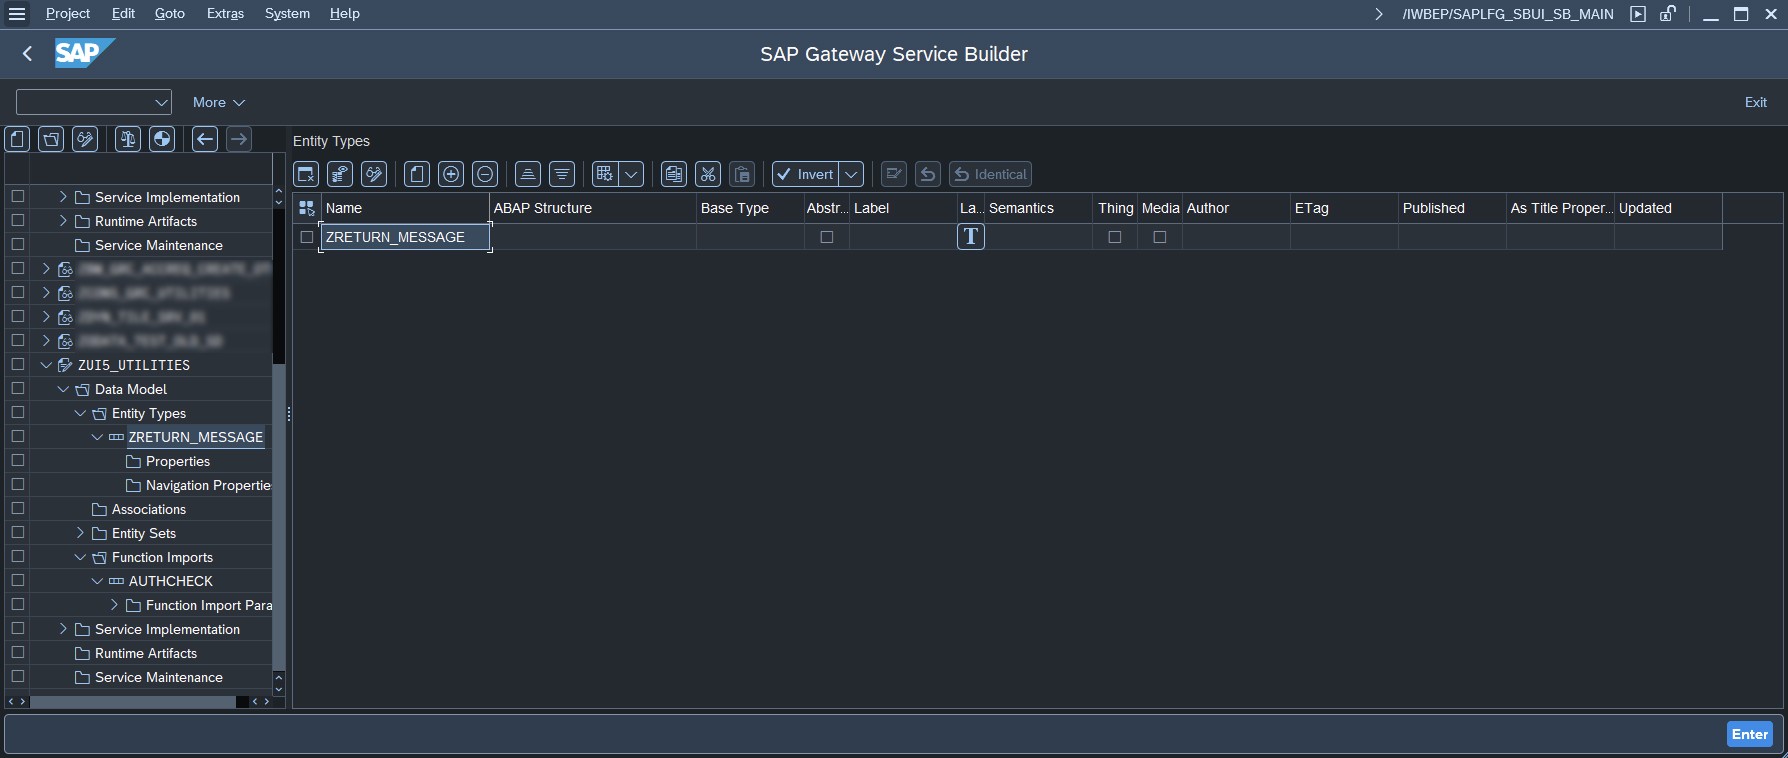Image resolution: width=1788 pixels, height=758 pixels.
Task: Delete the row with the minus circle icon
Action: coord(485,174)
